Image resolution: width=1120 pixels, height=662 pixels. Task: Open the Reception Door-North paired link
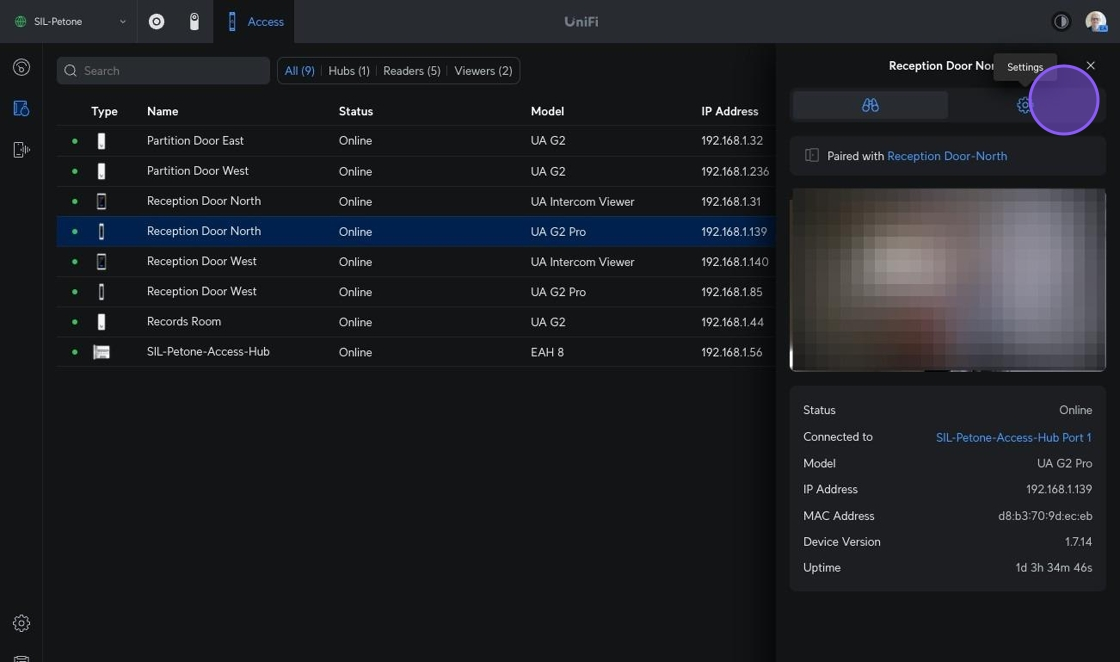pos(946,156)
